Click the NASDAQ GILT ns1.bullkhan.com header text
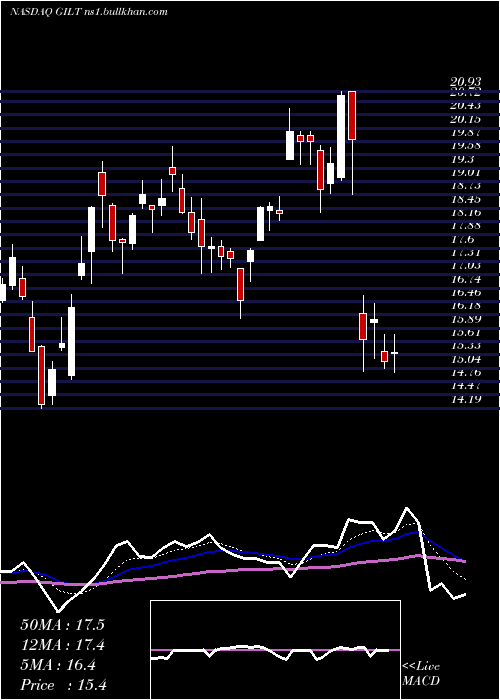Screen dimensions: 500x700 88,12
